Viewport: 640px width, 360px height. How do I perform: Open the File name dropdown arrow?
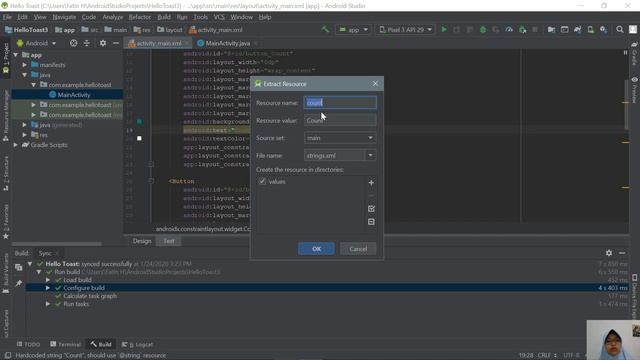click(x=370, y=156)
